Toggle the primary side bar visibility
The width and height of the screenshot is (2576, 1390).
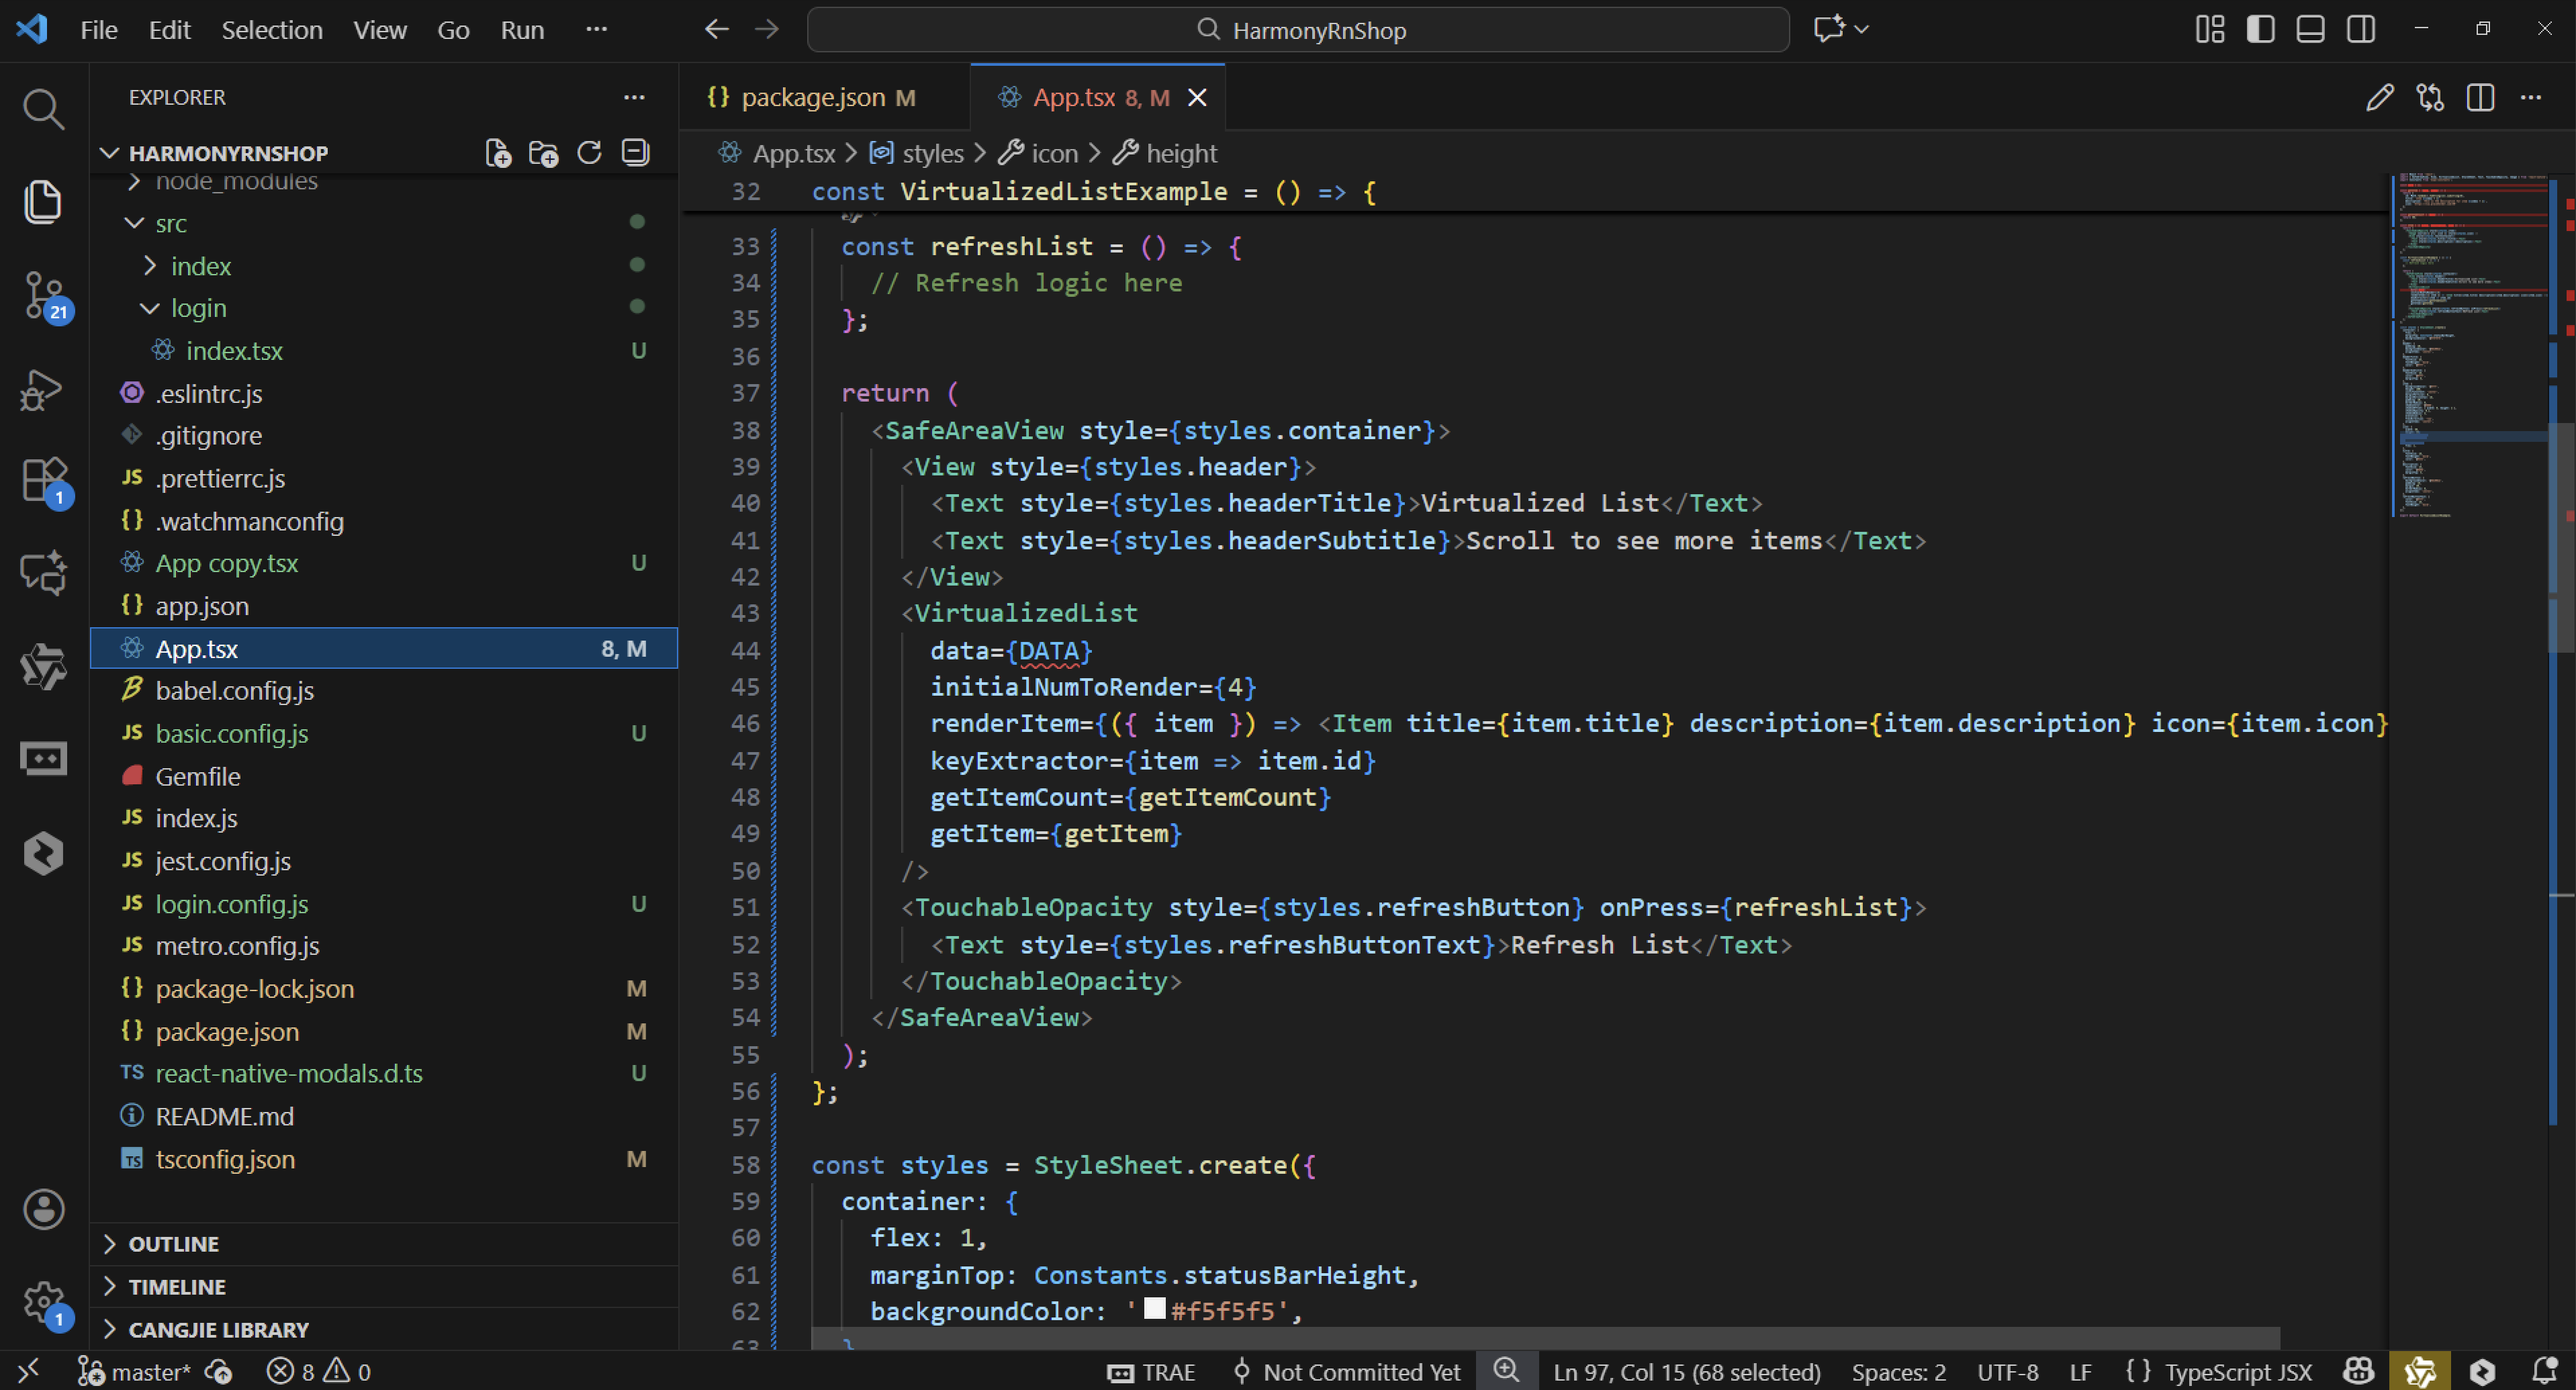2260,29
